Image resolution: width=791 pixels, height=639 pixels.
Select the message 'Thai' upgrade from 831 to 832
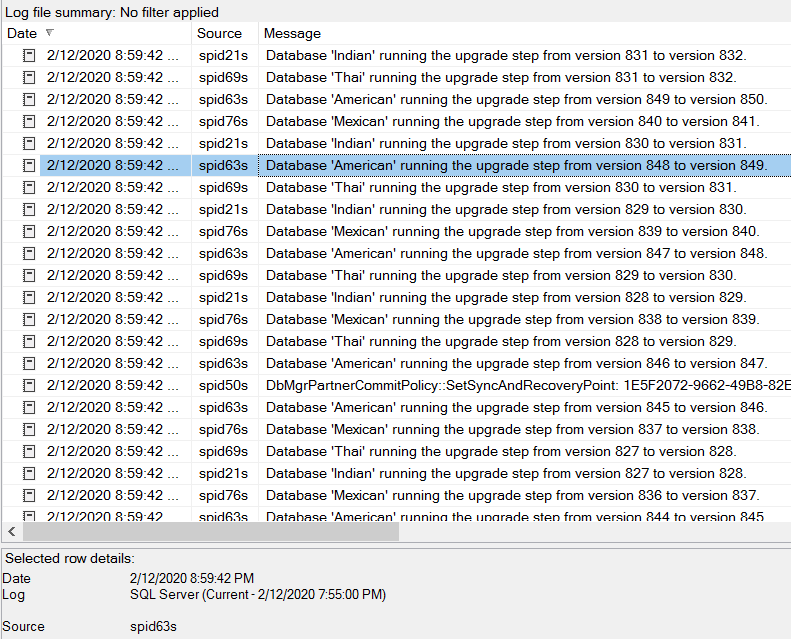500,77
